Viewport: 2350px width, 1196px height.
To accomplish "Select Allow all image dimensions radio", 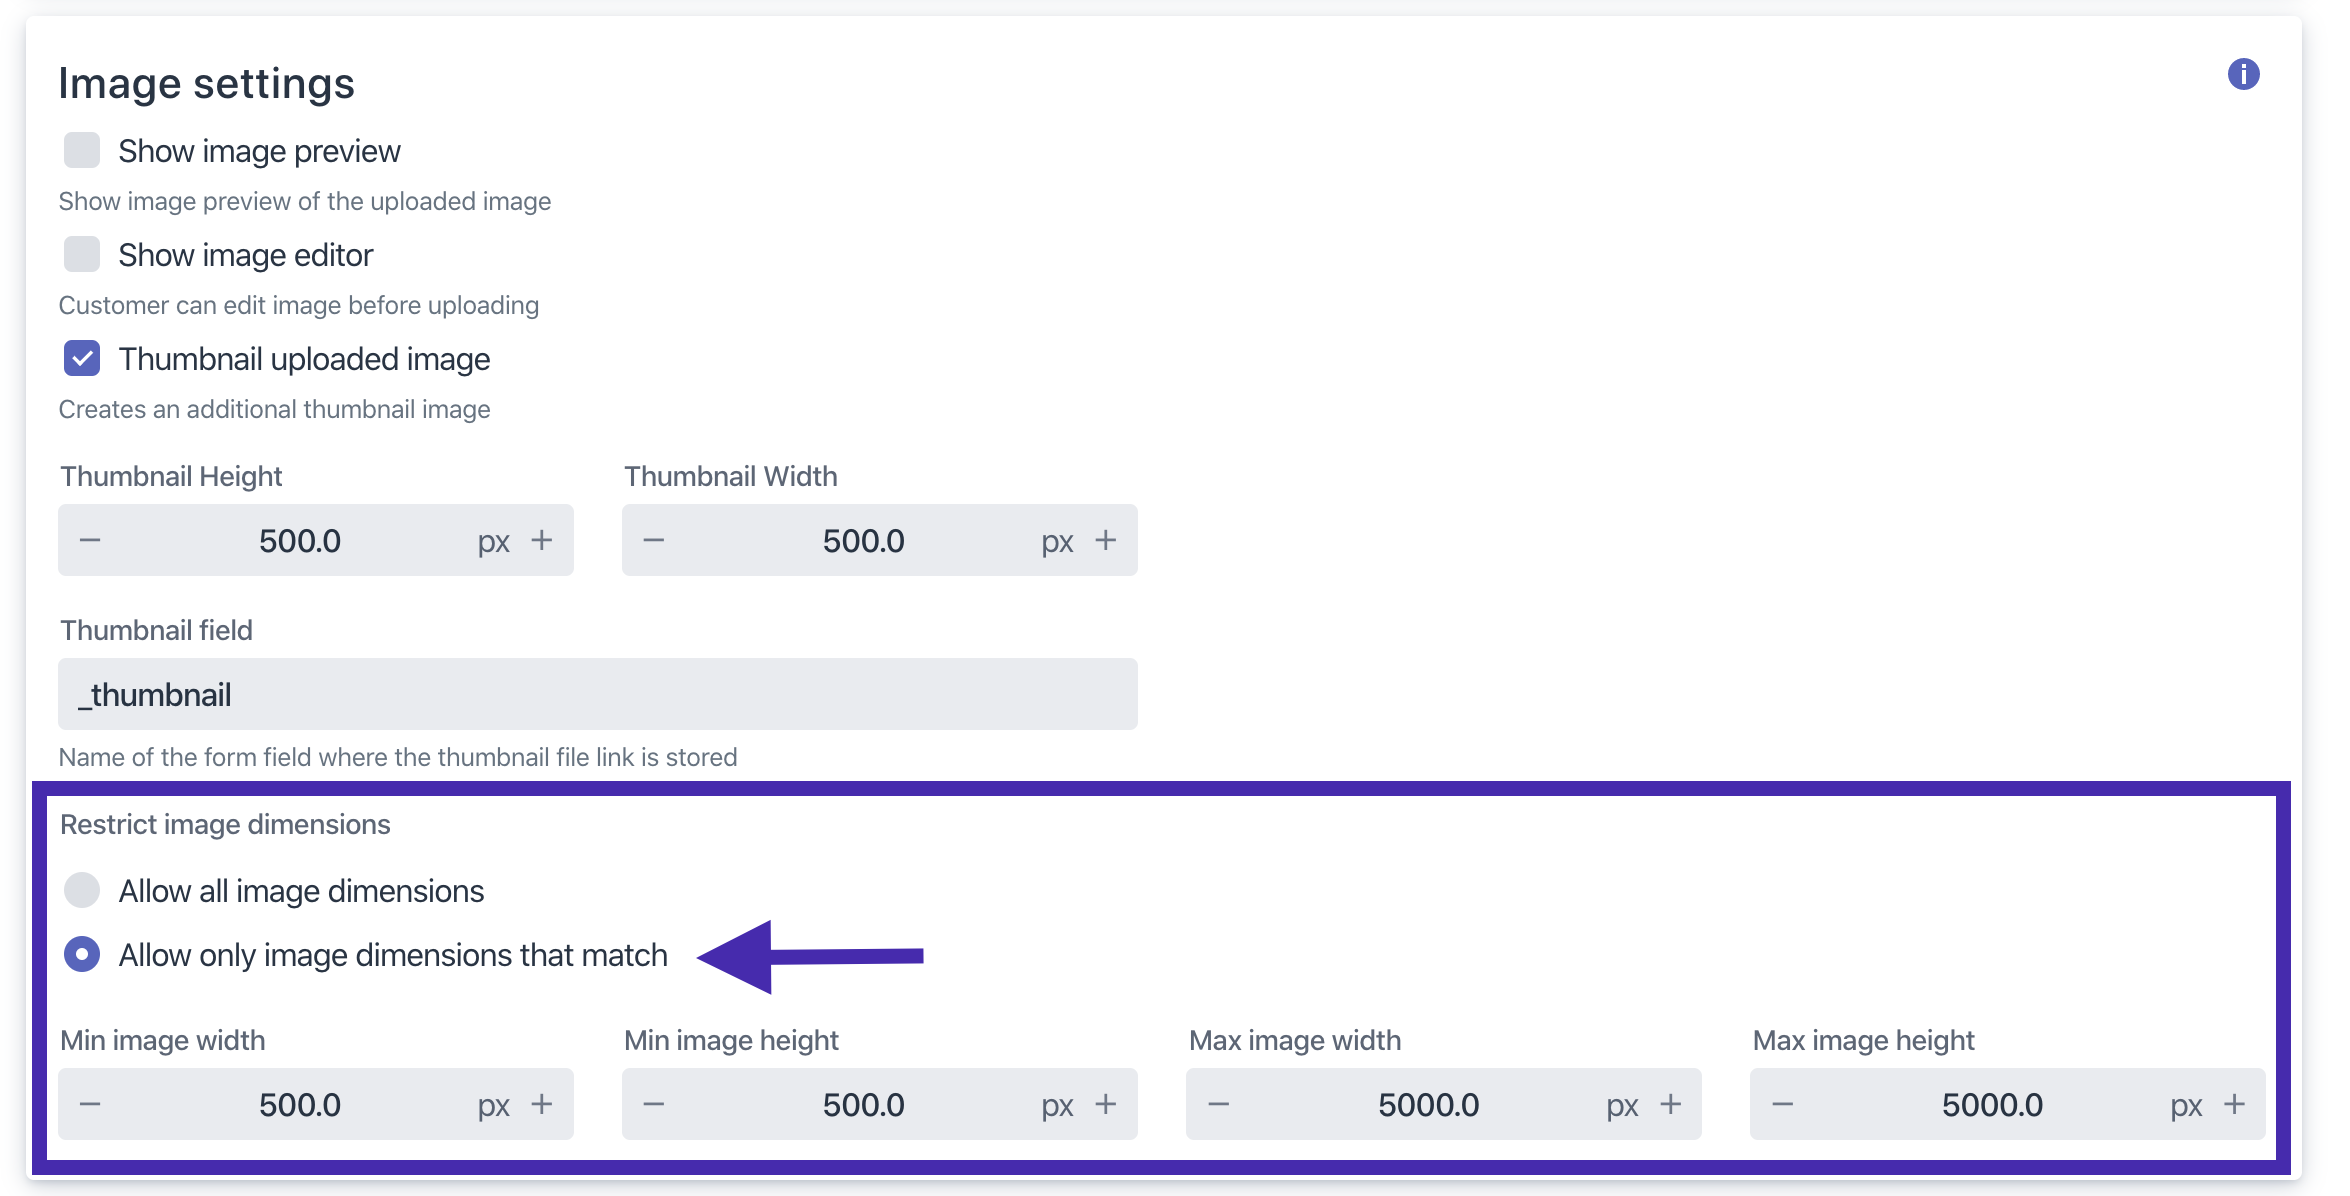I will (x=82, y=890).
